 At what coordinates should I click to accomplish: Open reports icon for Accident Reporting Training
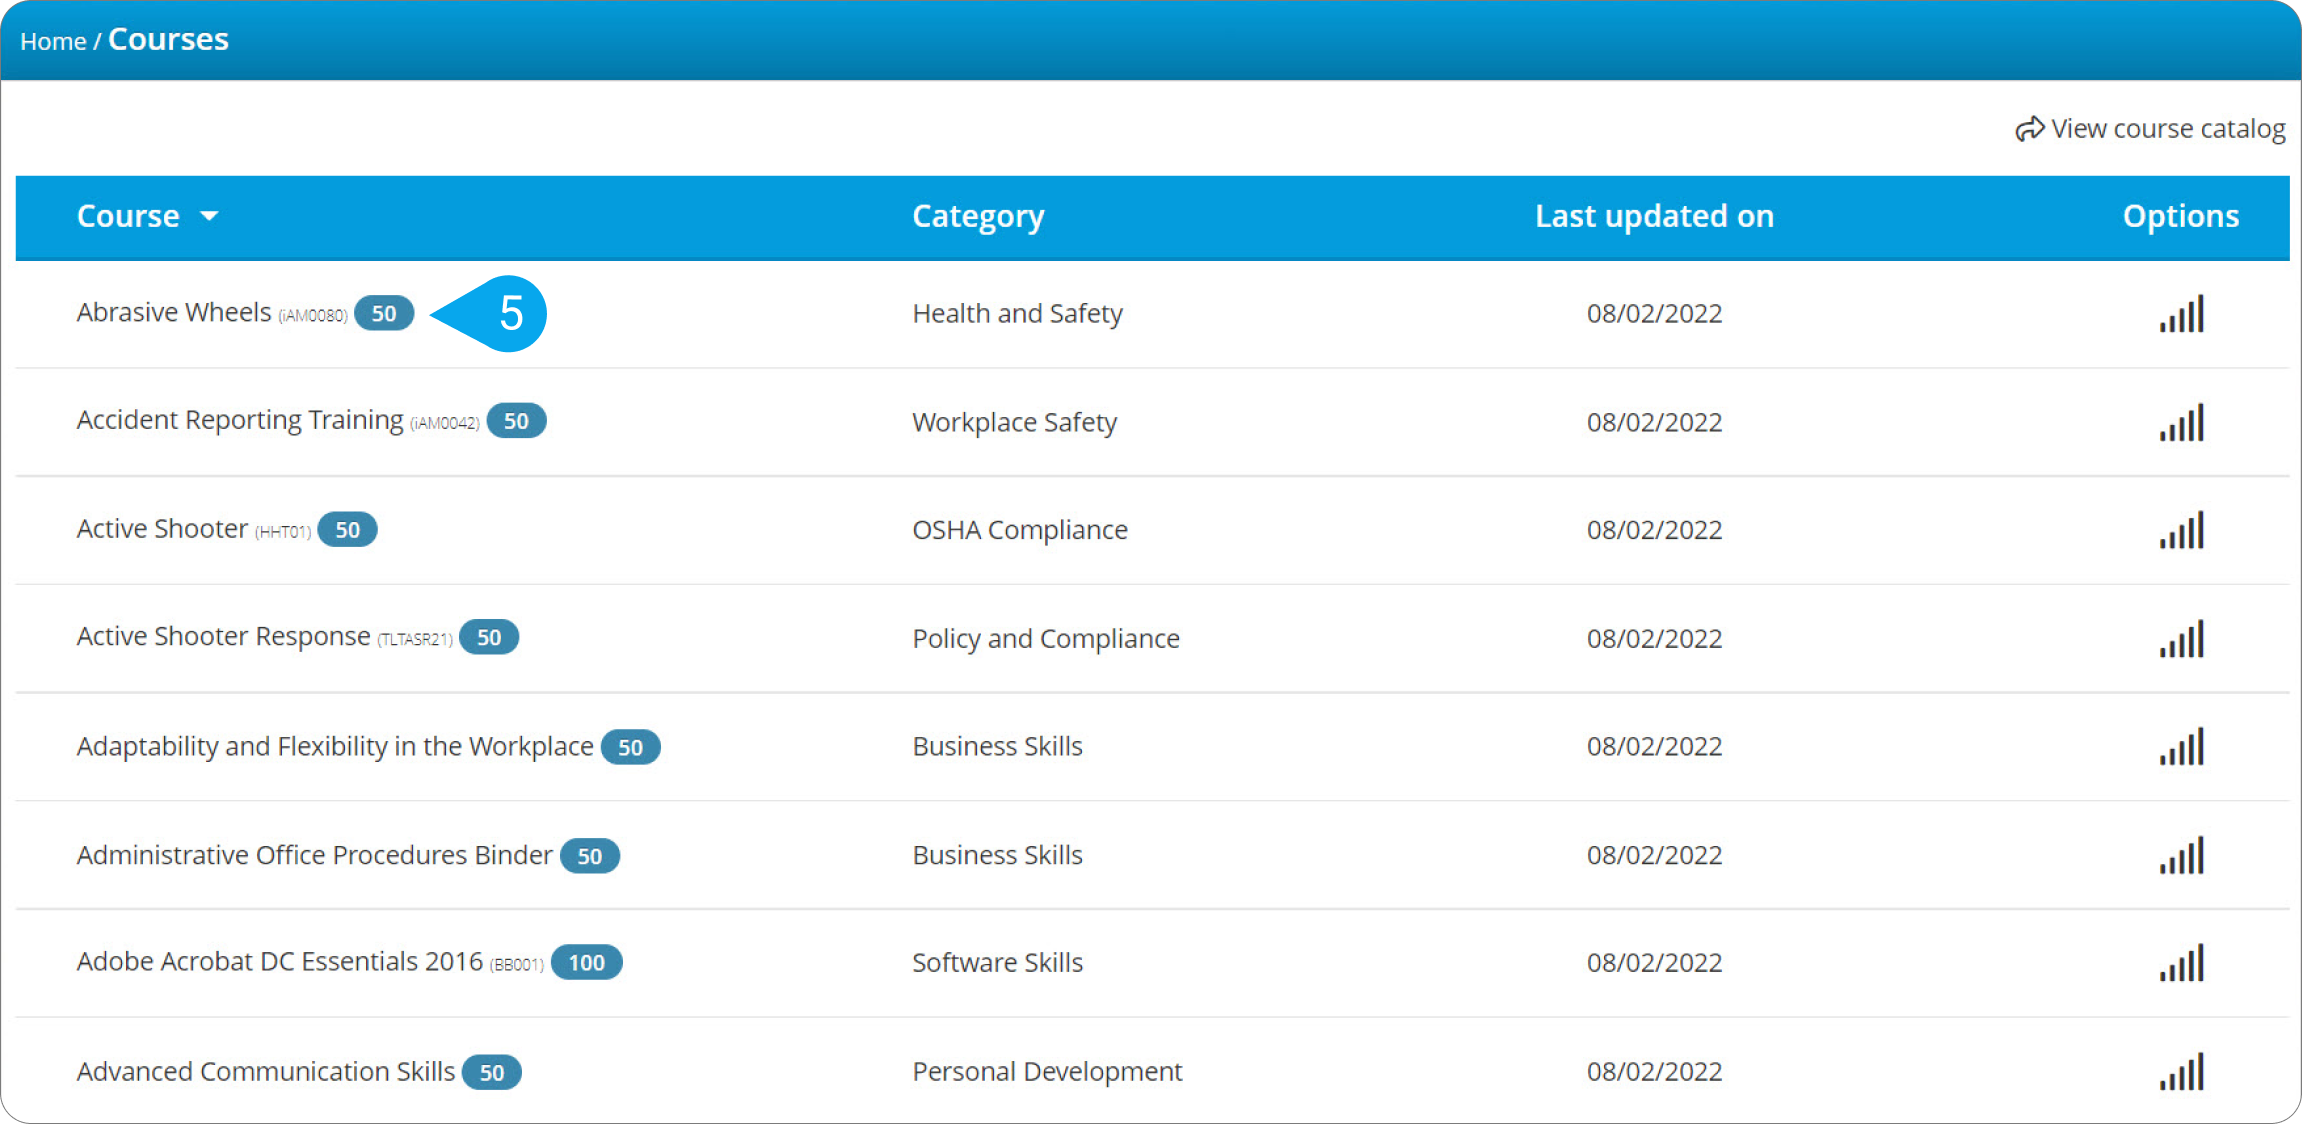coord(2181,423)
